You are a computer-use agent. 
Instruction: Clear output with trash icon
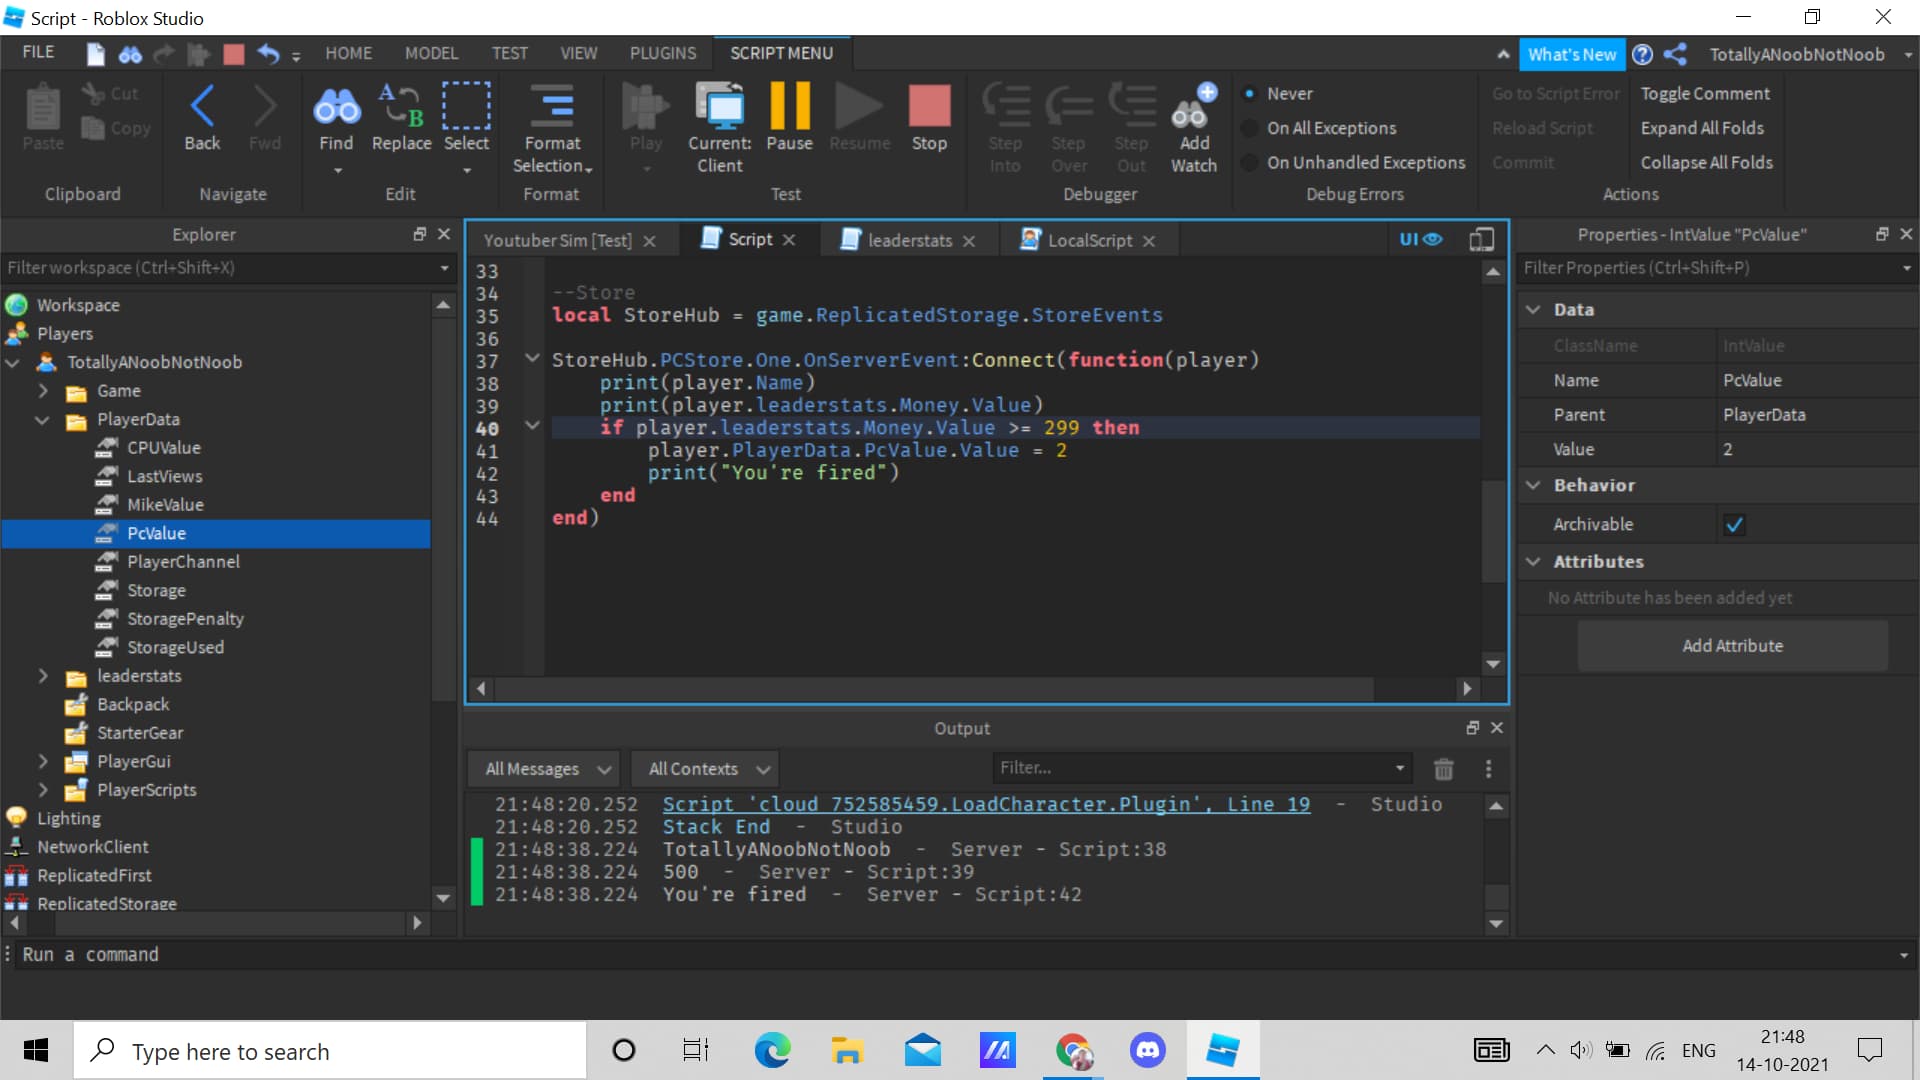point(1443,769)
